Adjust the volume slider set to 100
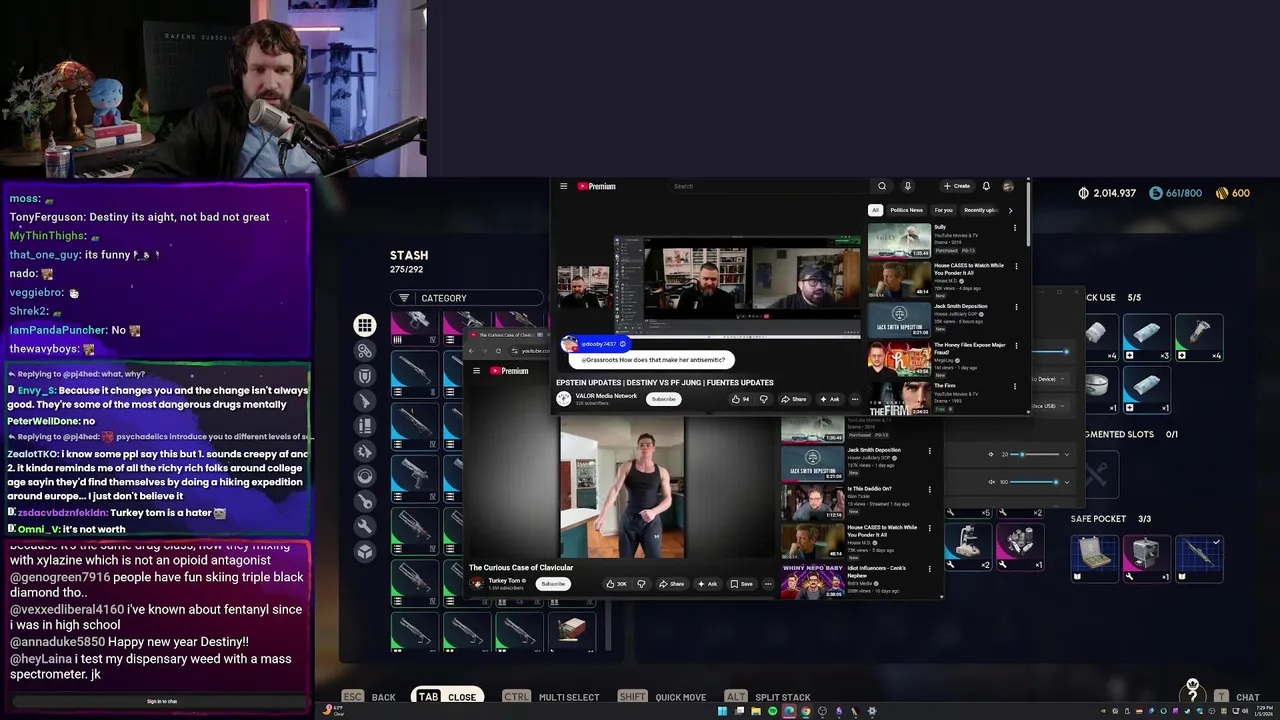Screen dimensions: 1280x720 click(x=1035, y=482)
